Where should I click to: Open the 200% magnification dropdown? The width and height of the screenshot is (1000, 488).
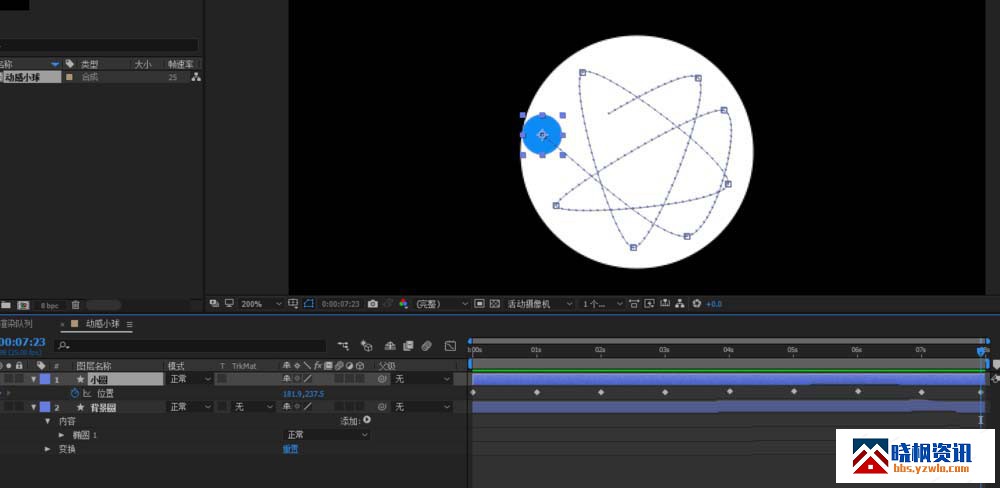point(260,304)
